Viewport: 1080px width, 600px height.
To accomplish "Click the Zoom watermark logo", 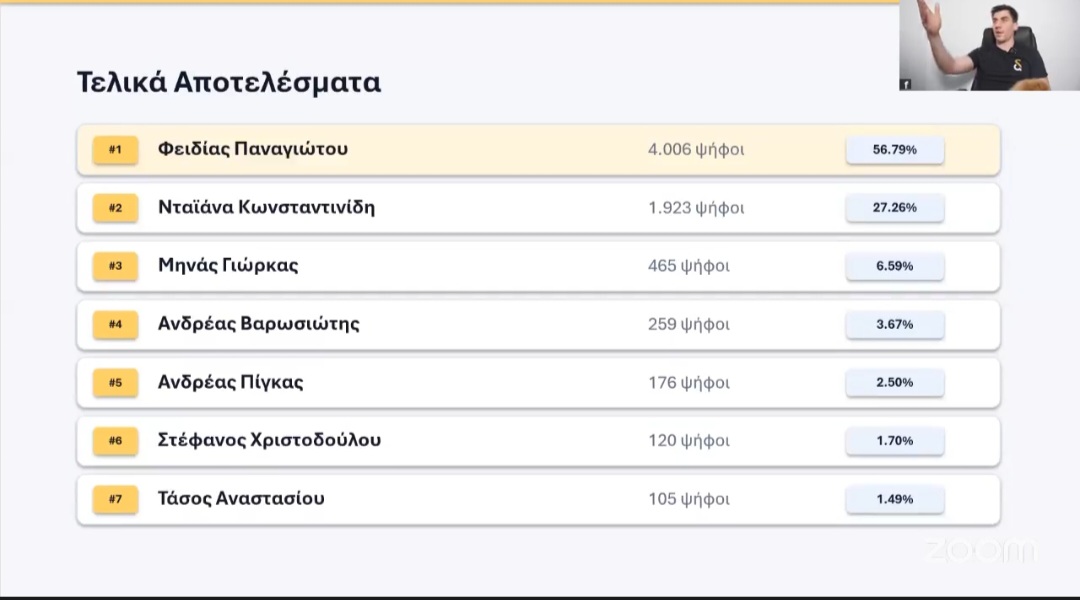I will [979, 550].
